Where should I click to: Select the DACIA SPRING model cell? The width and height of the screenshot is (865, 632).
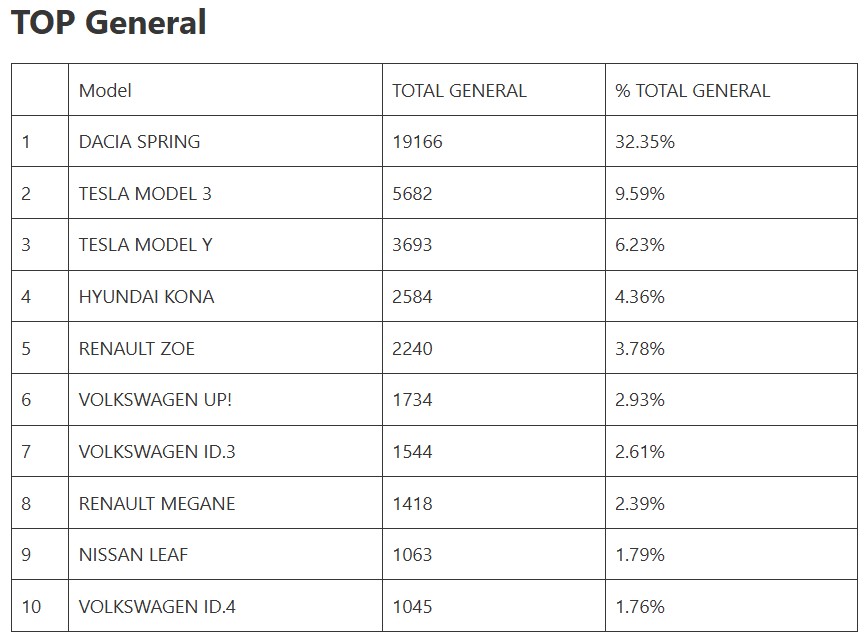click(139, 142)
